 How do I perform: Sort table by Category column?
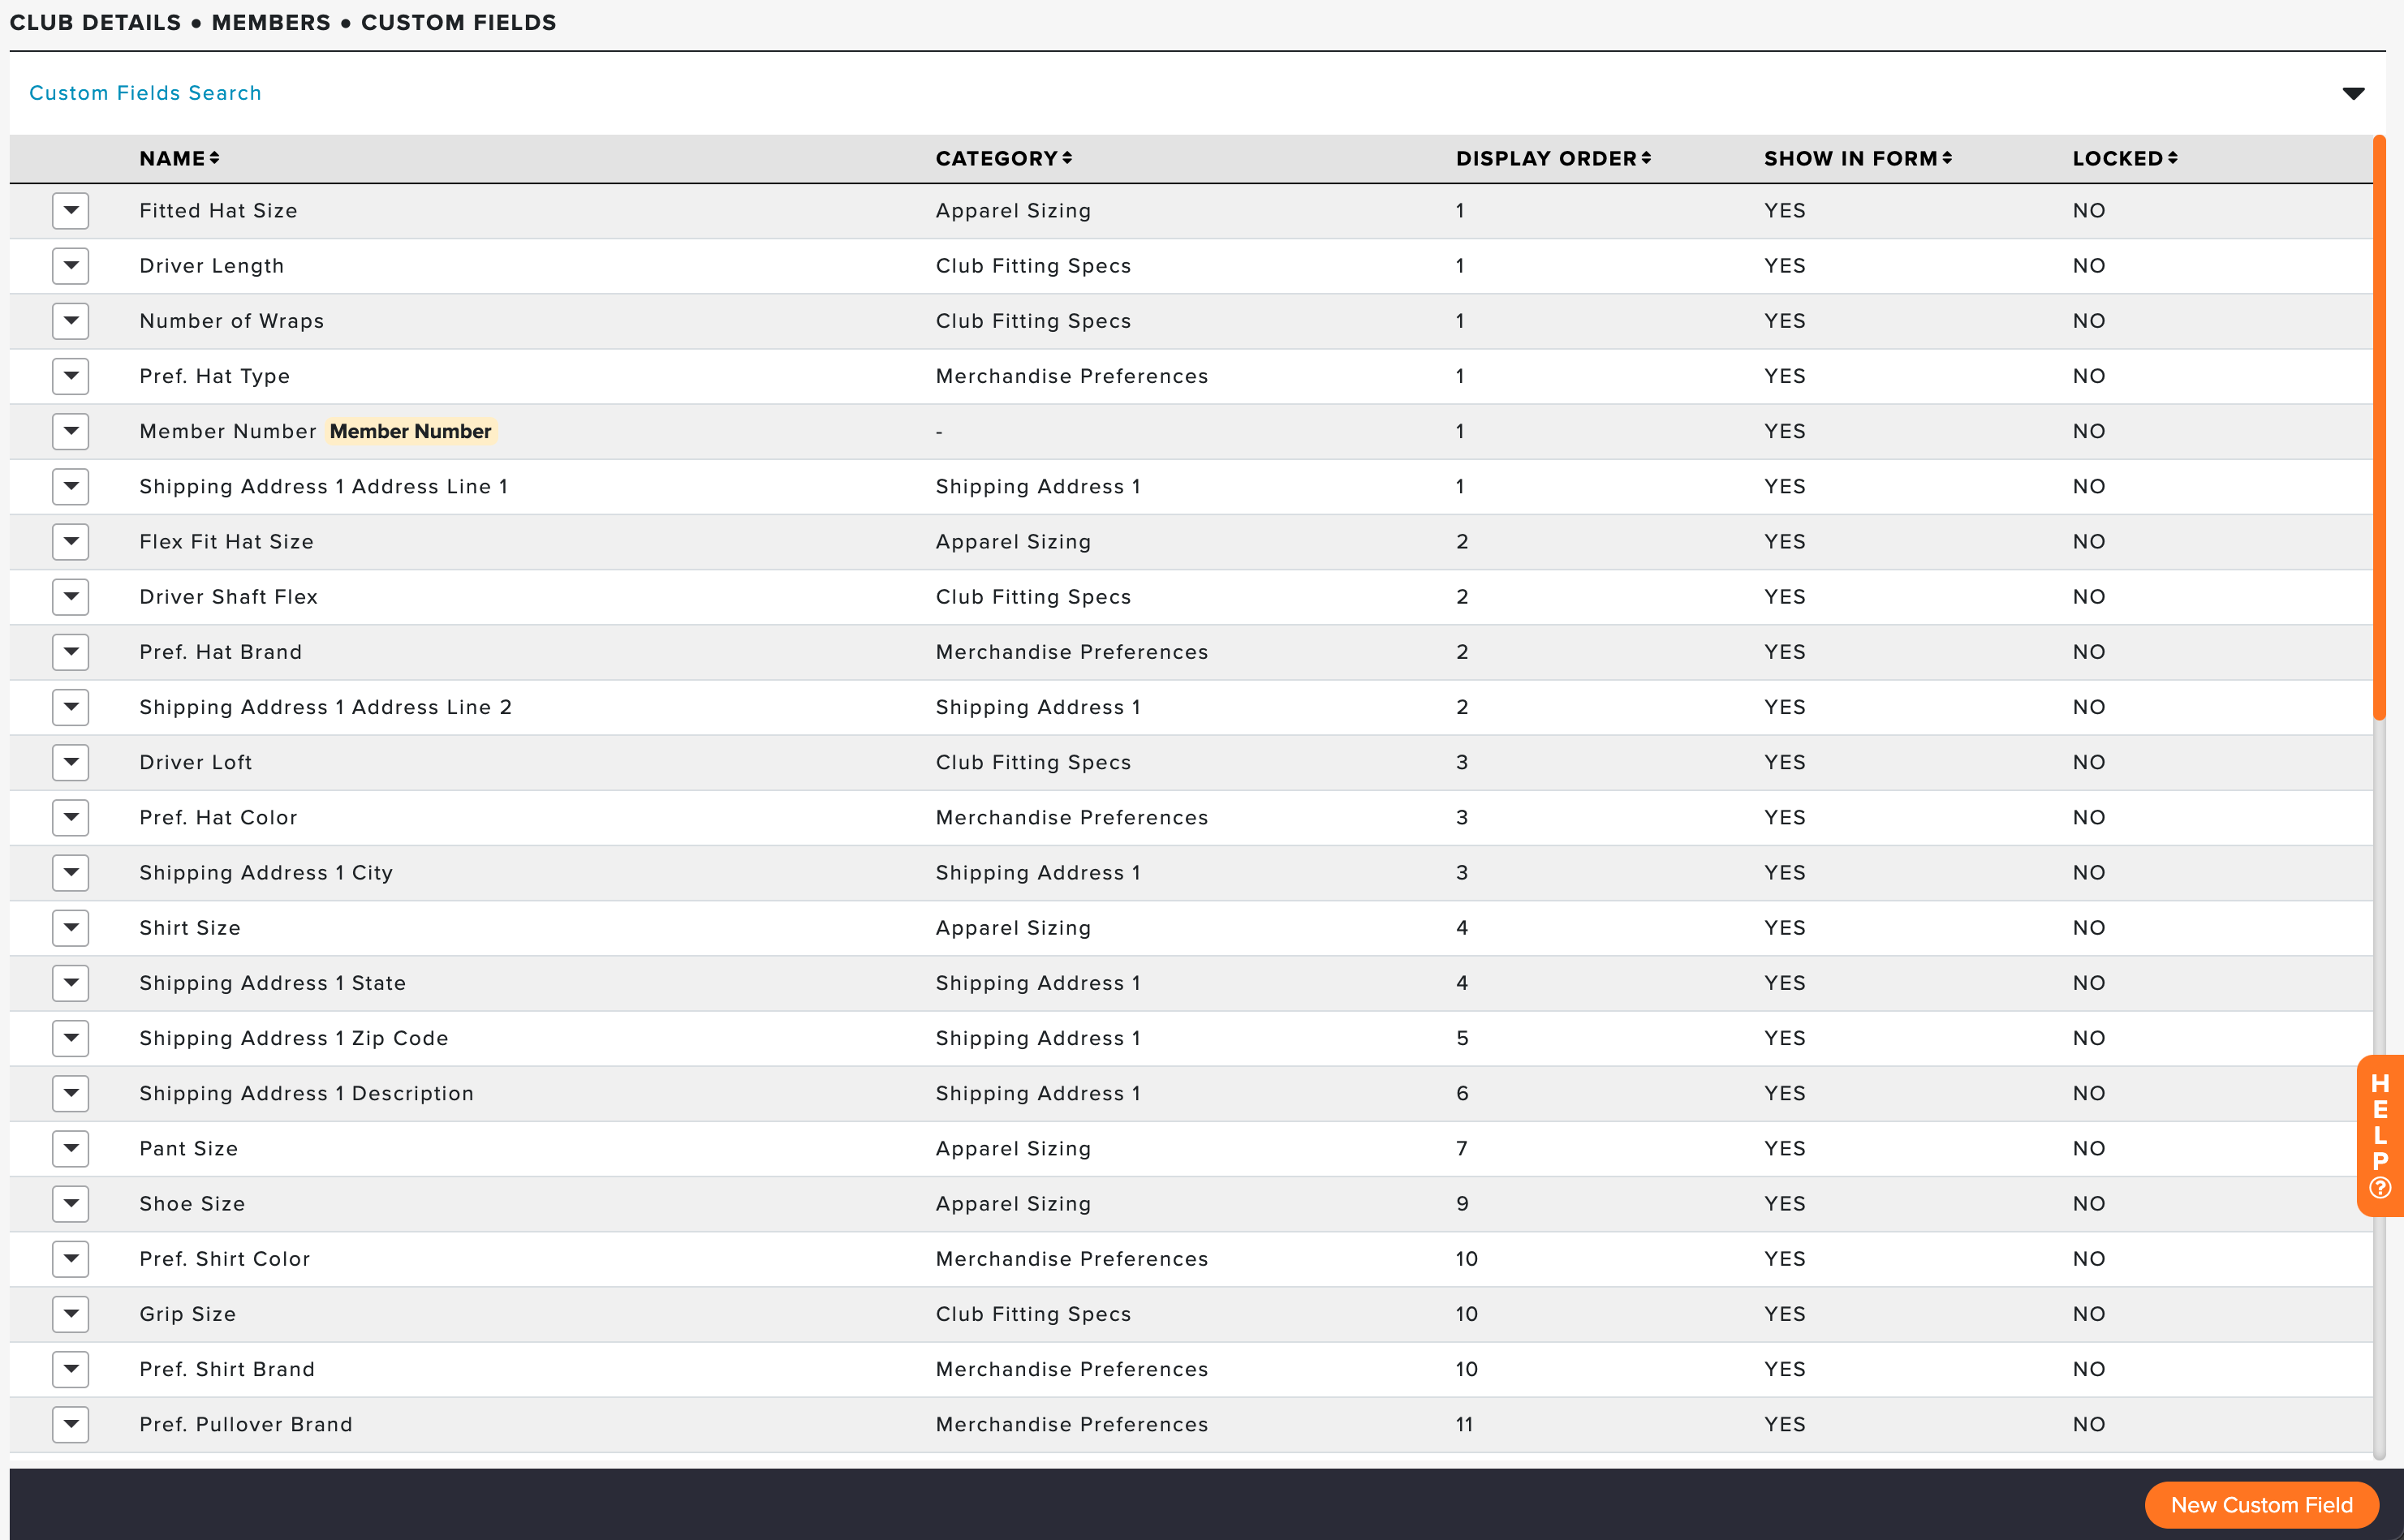[x=1004, y=158]
